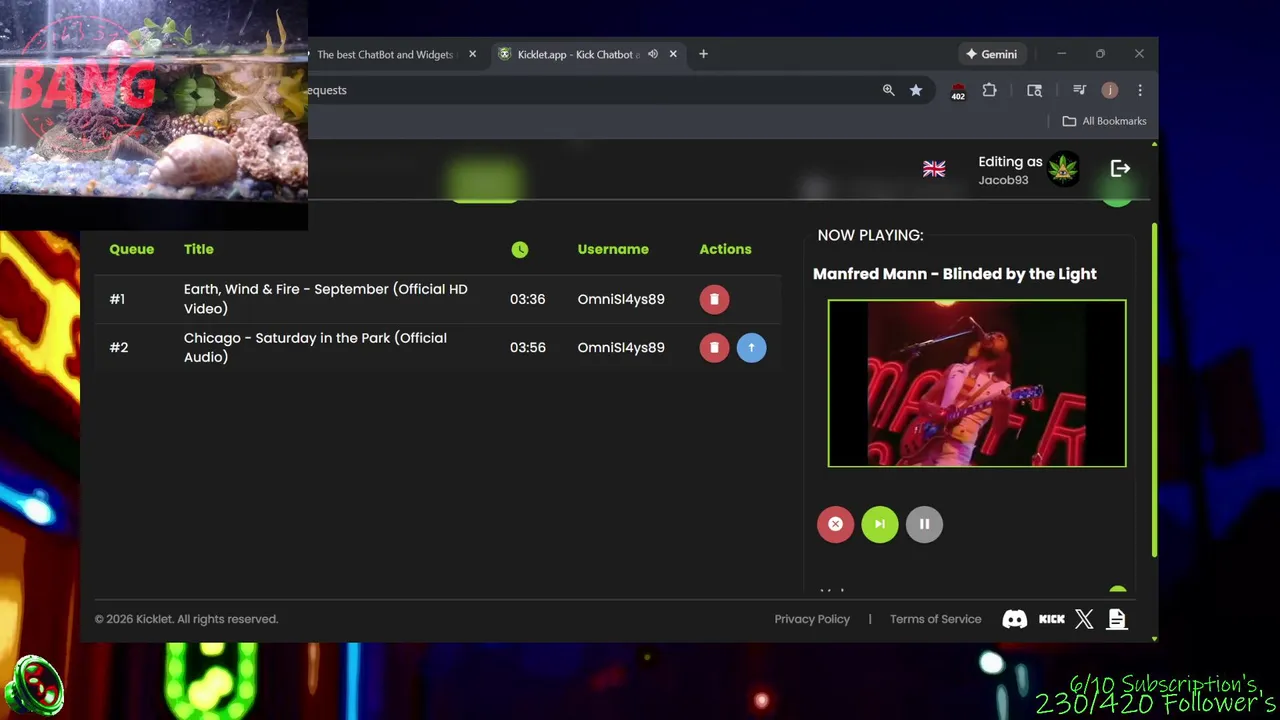Open a new browser tab
This screenshot has height=720, width=1280.
click(x=703, y=54)
